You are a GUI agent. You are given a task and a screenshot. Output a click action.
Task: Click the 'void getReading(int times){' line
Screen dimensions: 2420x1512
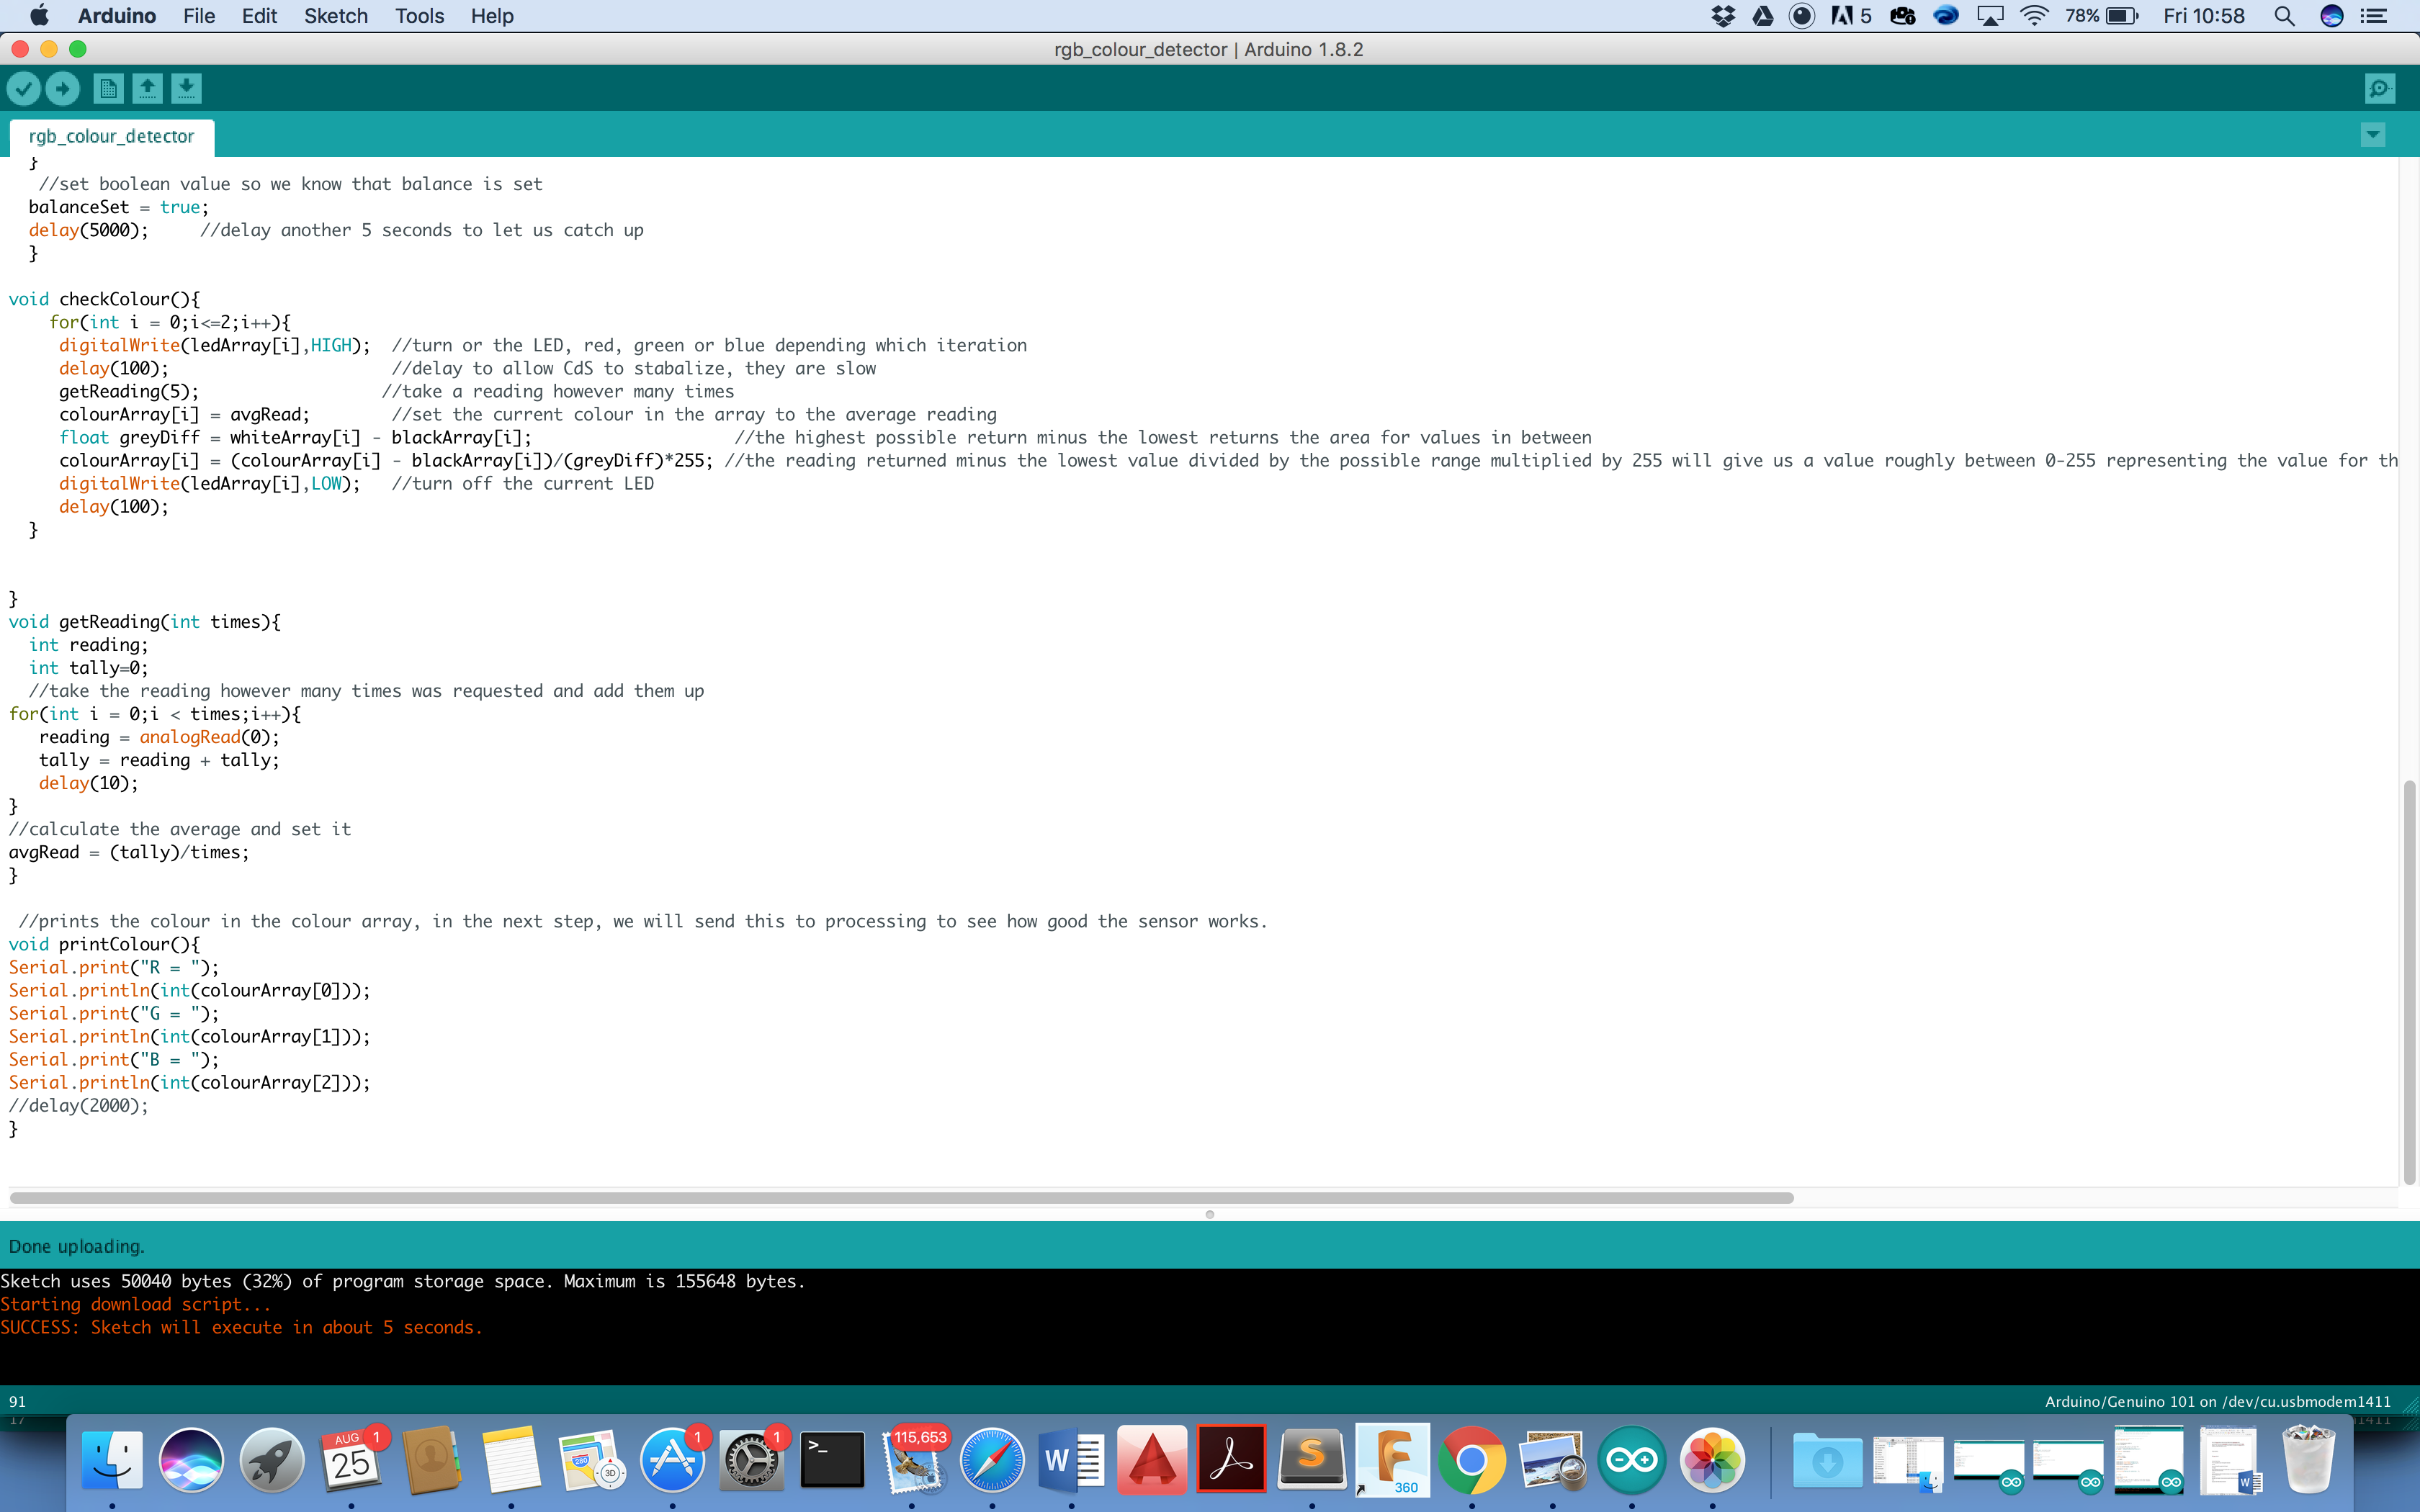click(x=144, y=622)
